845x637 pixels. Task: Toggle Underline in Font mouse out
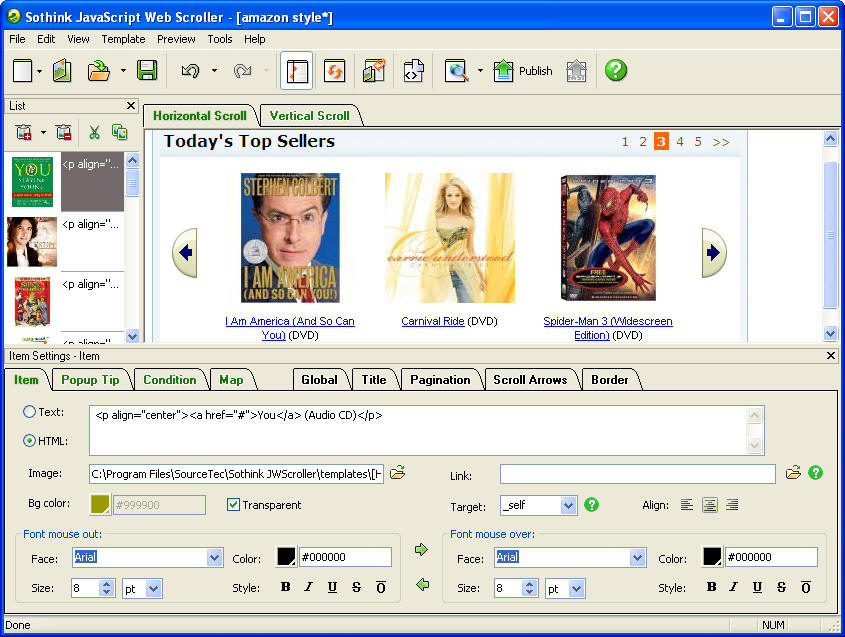pos(333,587)
